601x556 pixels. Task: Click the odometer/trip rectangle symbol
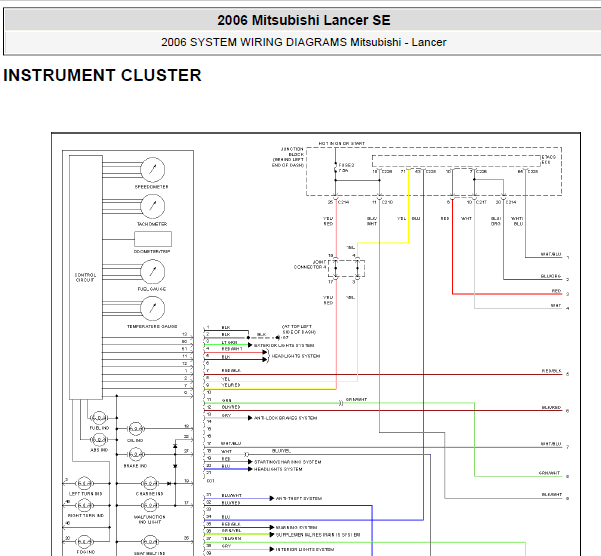click(x=153, y=239)
